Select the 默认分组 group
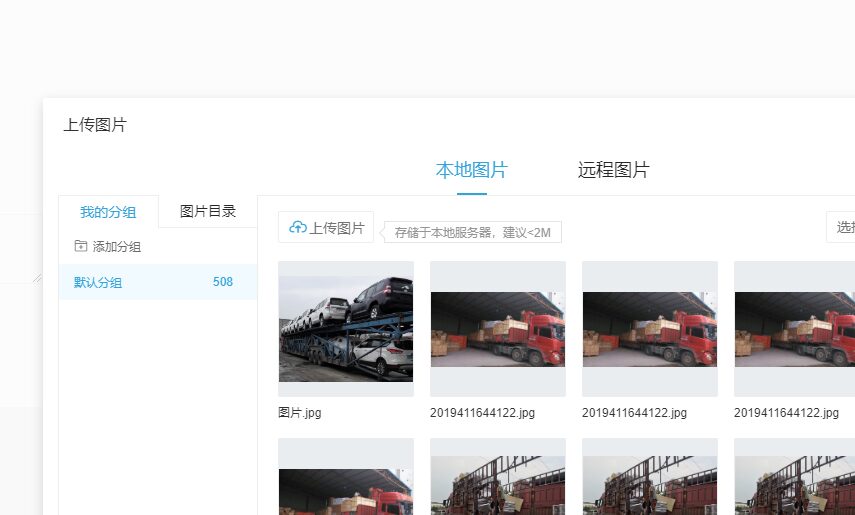This screenshot has width=855, height=515. [158, 282]
